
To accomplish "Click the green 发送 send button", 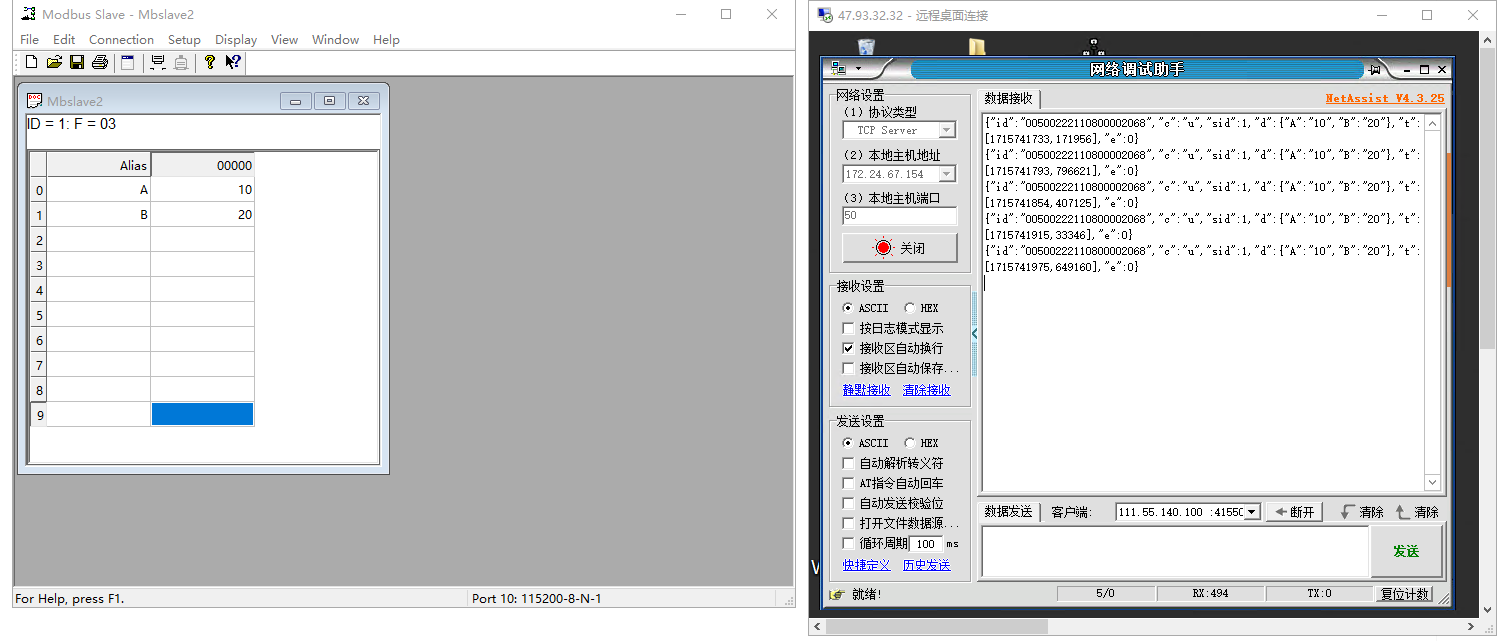I will click(1406, 552).
